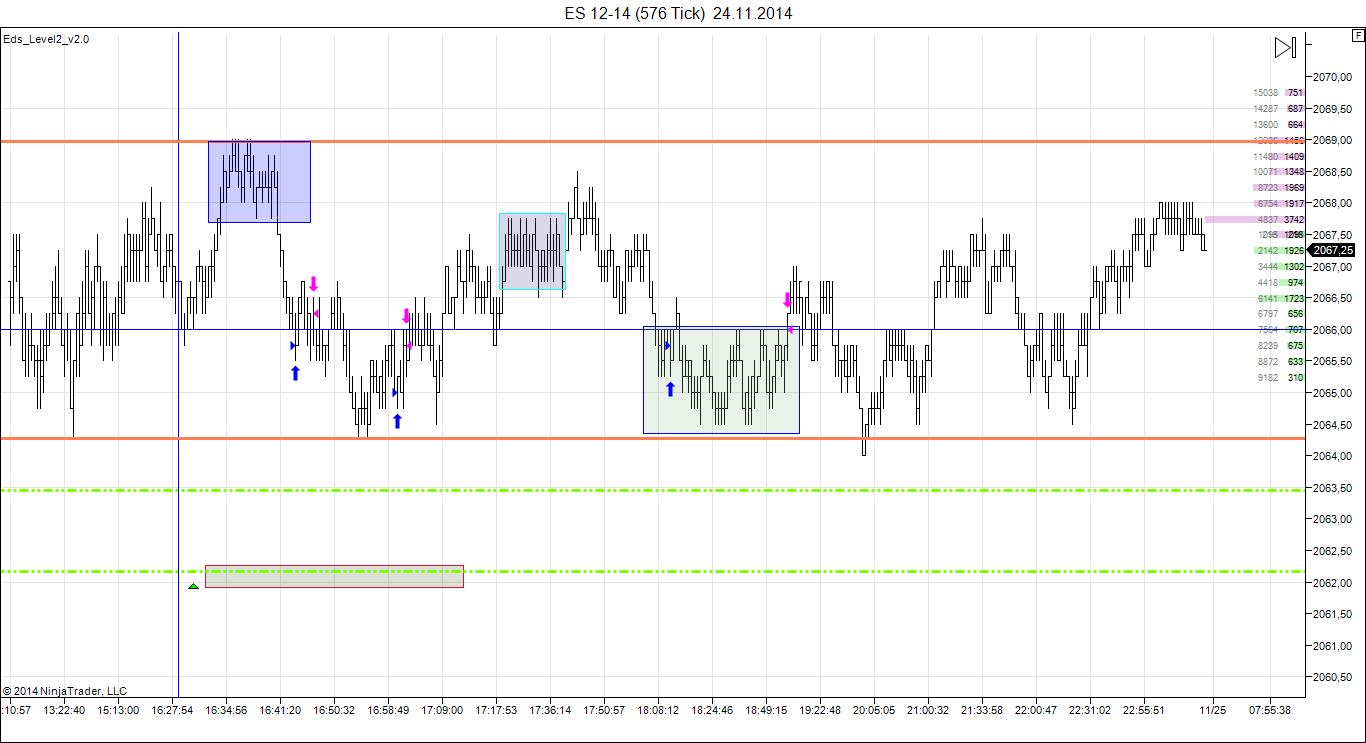Click the Level 2 ask size 751
Image resolution: width=1366 pixels, height=743 pixels.
click(x=1296, y=93)
